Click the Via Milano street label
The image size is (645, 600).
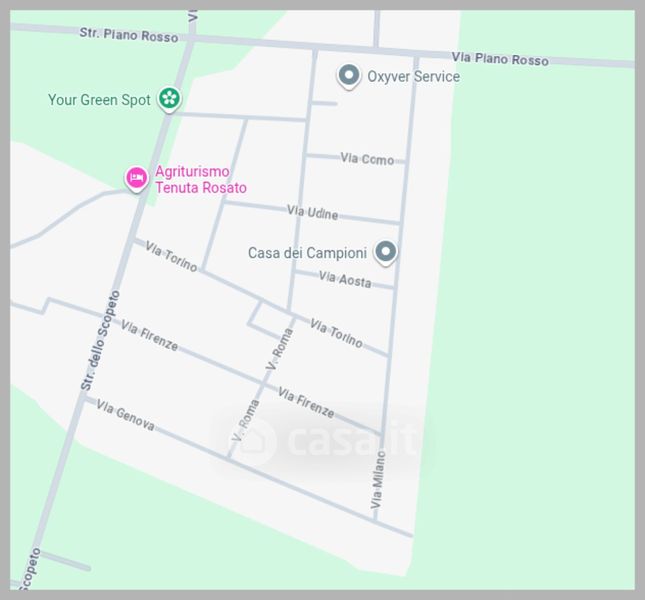[377, 480]
